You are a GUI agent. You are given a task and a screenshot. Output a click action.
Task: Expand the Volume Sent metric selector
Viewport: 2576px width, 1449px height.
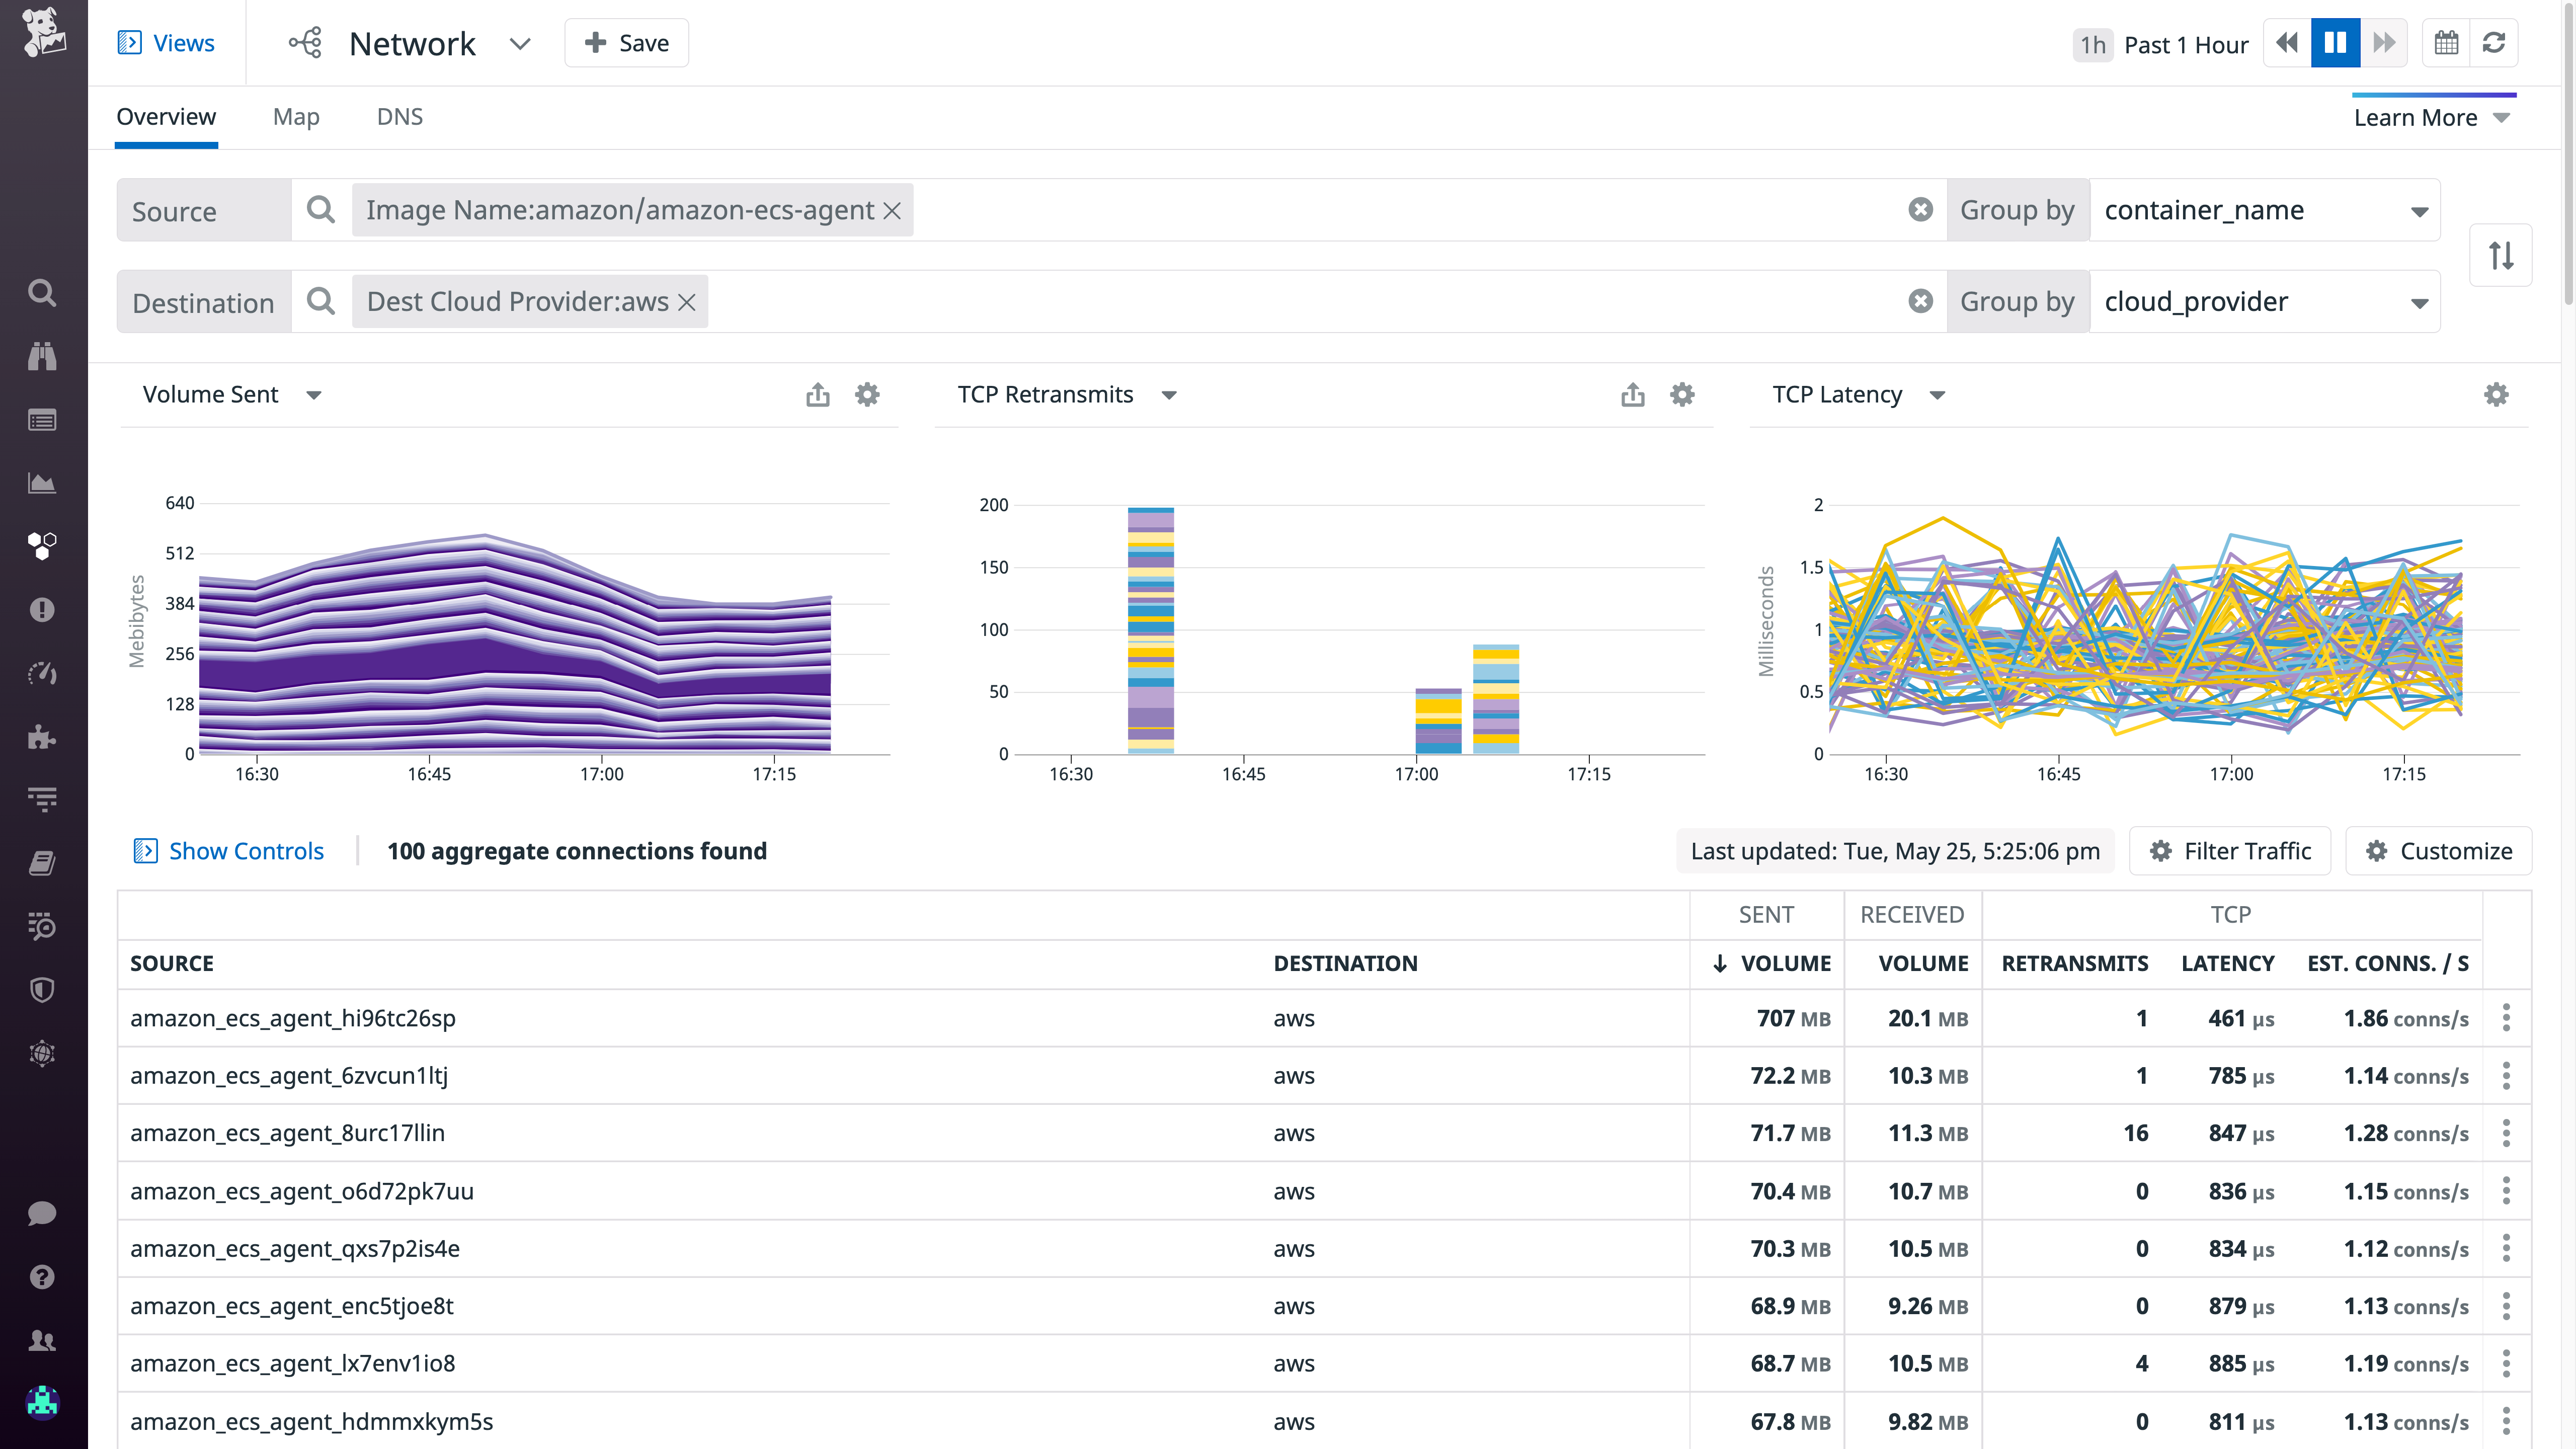(314, 394)
